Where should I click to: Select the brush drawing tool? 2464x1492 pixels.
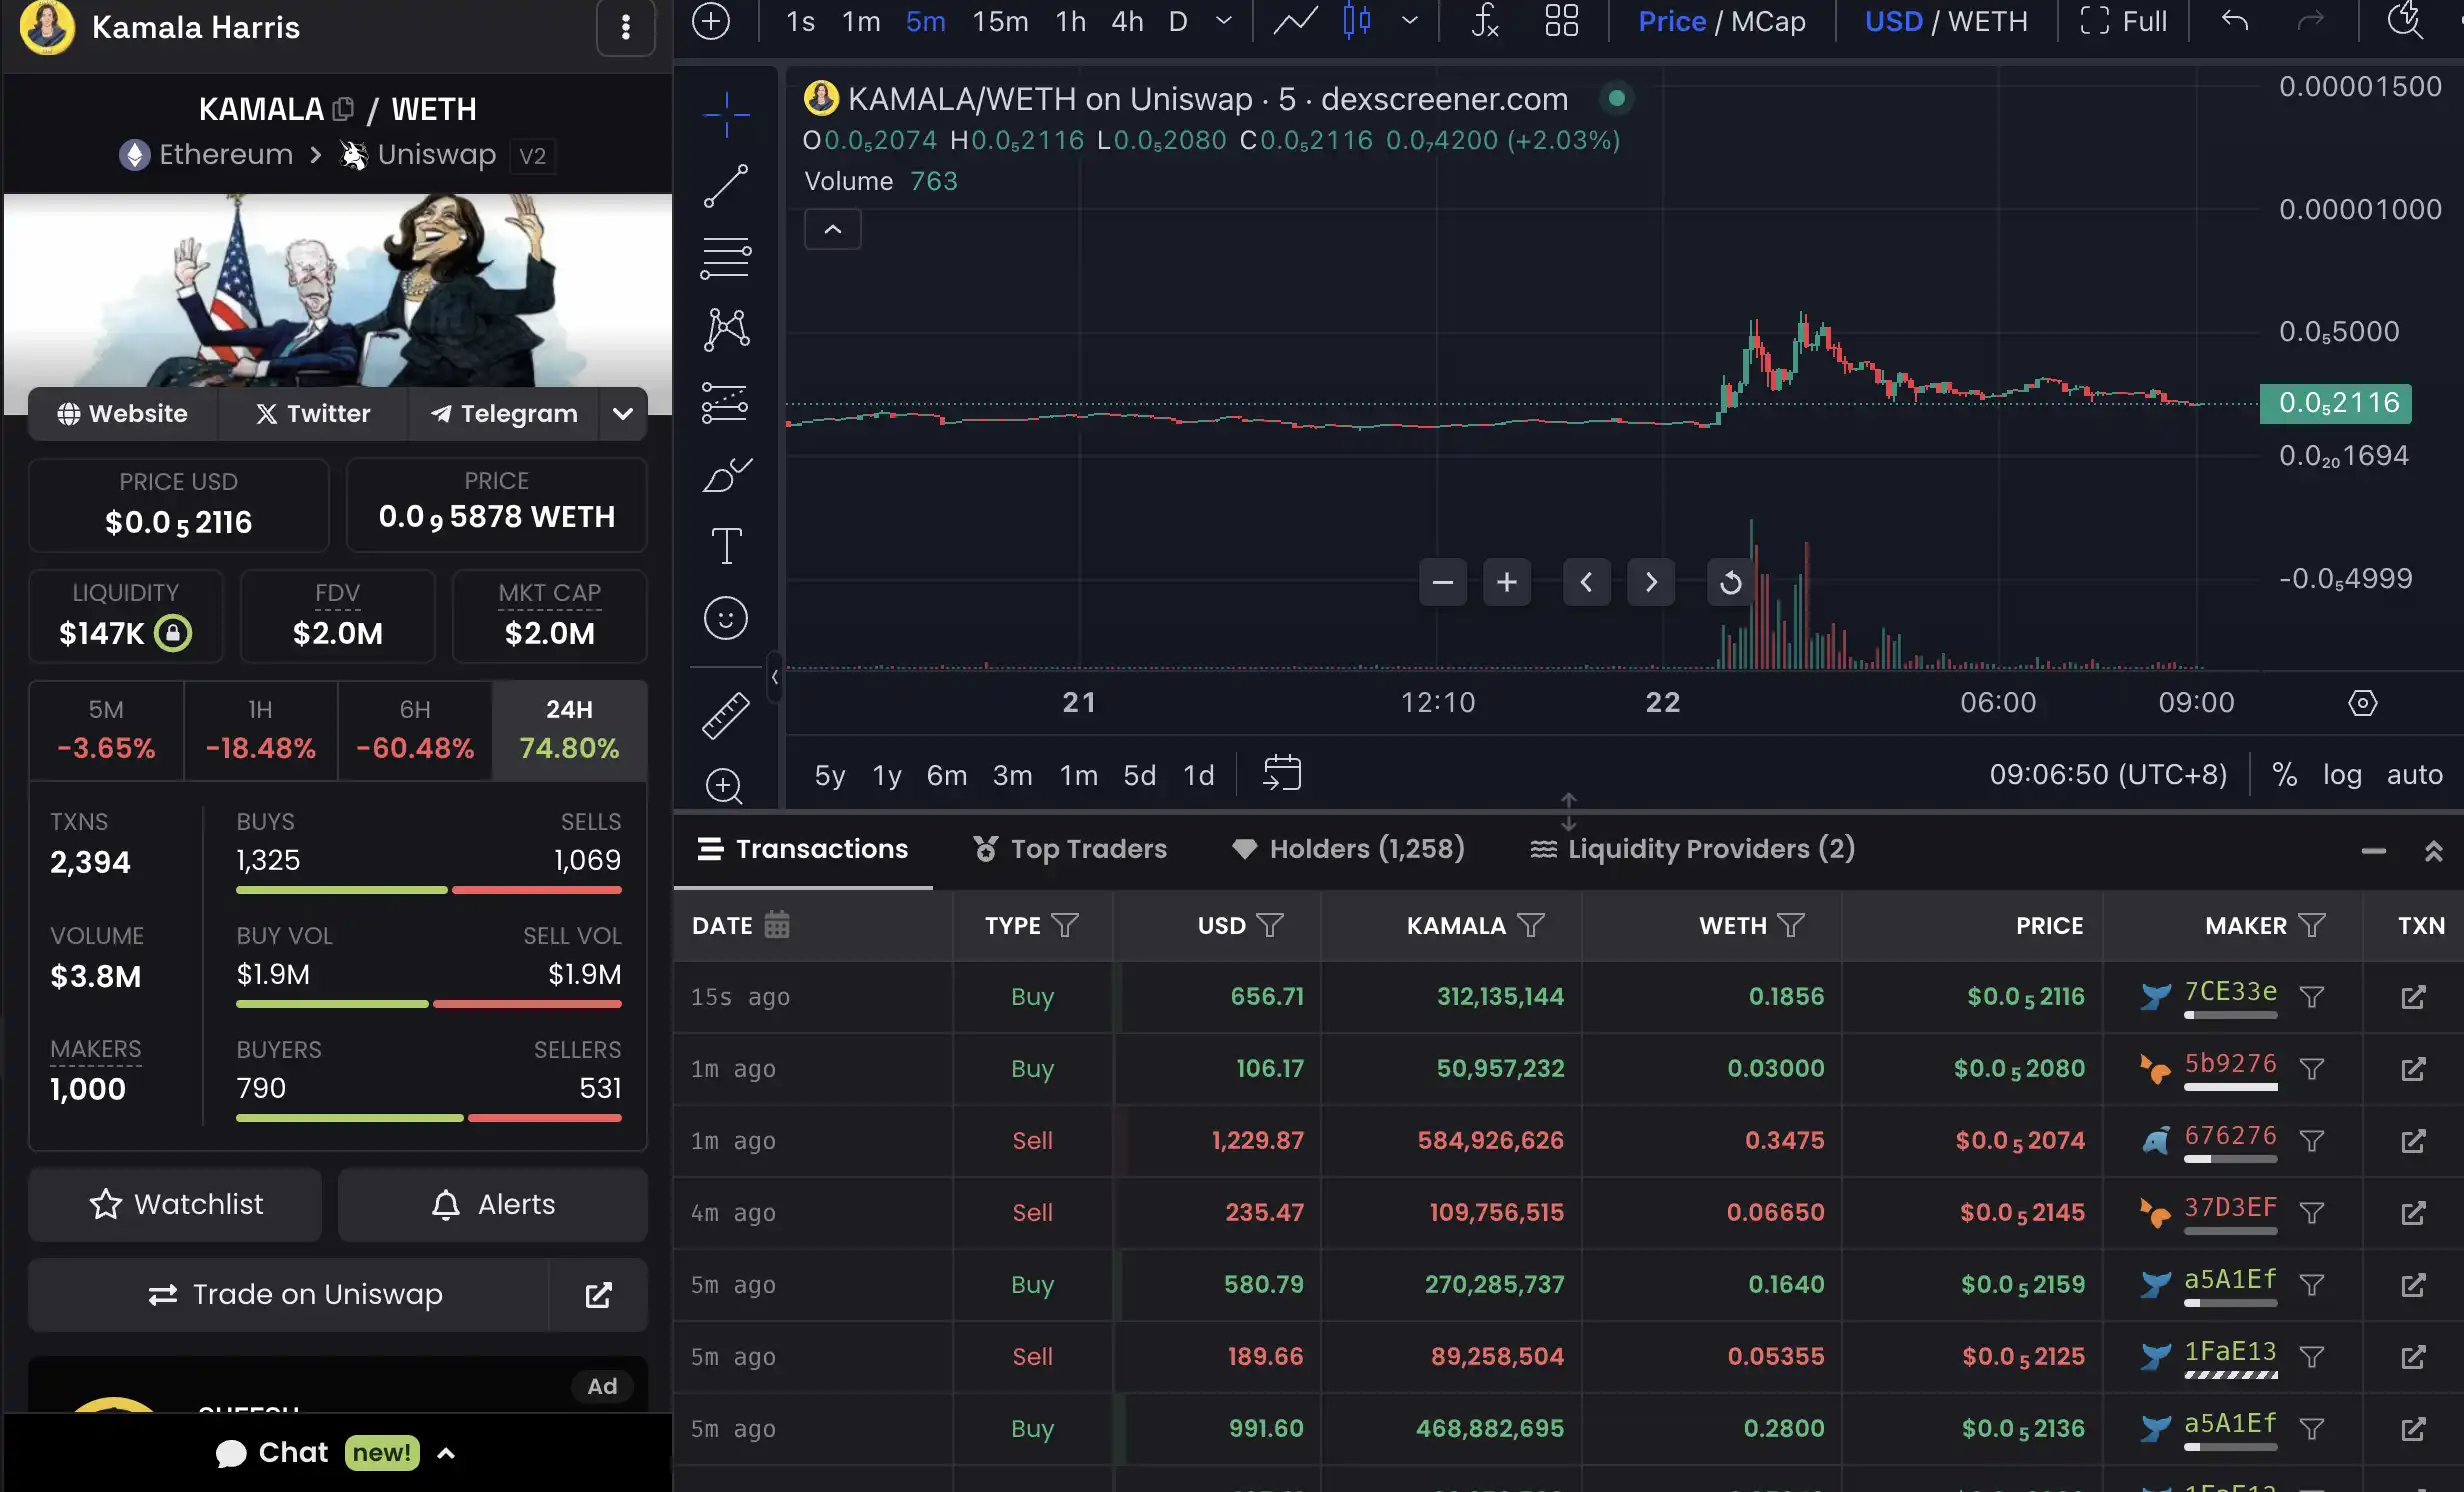[726, 475]
